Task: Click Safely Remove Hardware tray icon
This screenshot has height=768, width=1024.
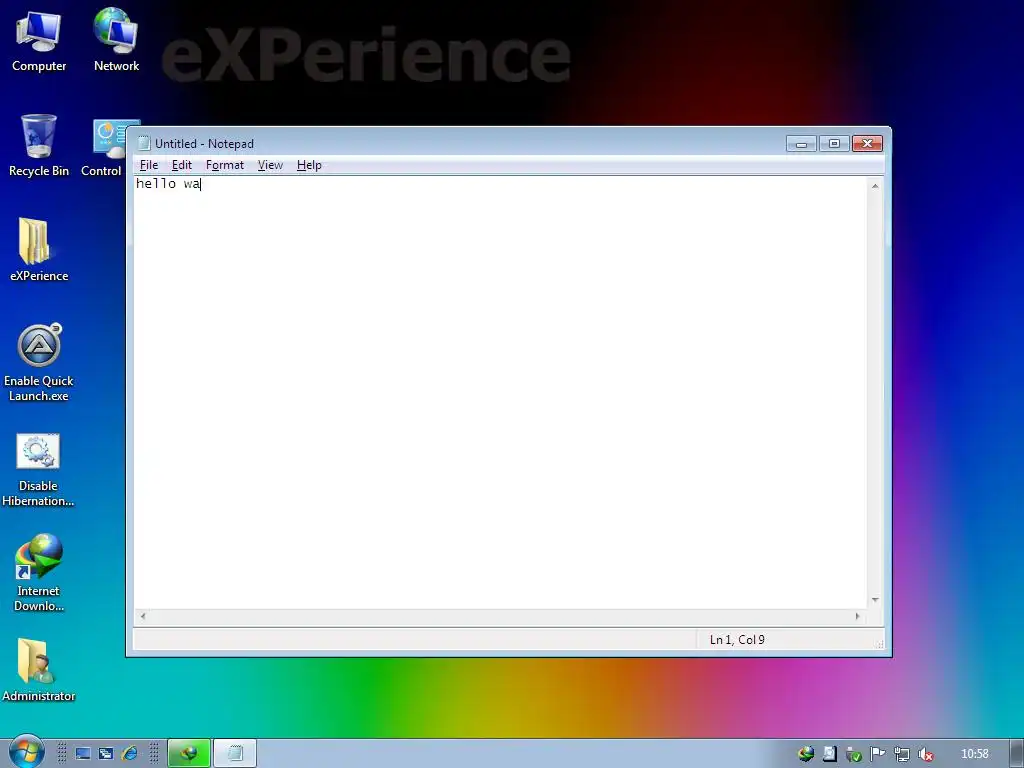Action: [854, 754]
